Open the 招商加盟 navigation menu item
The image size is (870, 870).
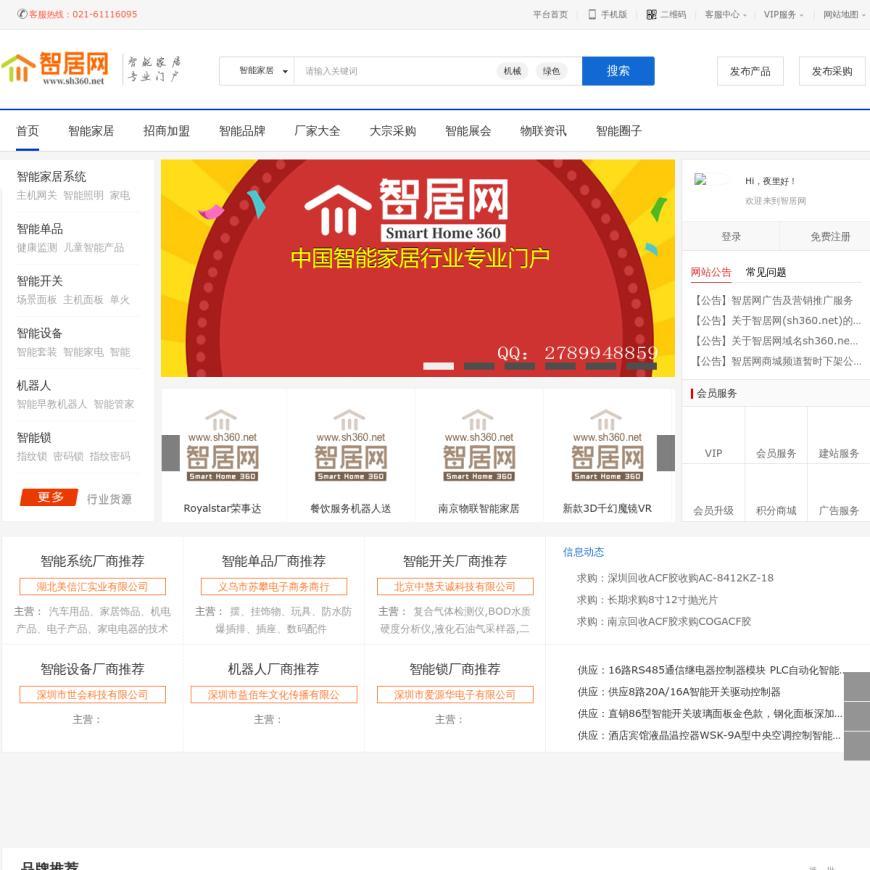coord(166,131)
